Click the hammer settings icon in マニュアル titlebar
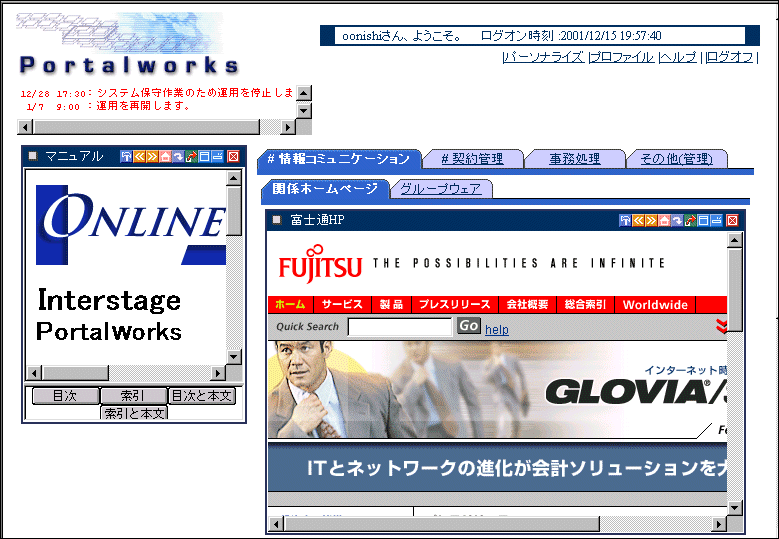 click(x=126, y=157)
